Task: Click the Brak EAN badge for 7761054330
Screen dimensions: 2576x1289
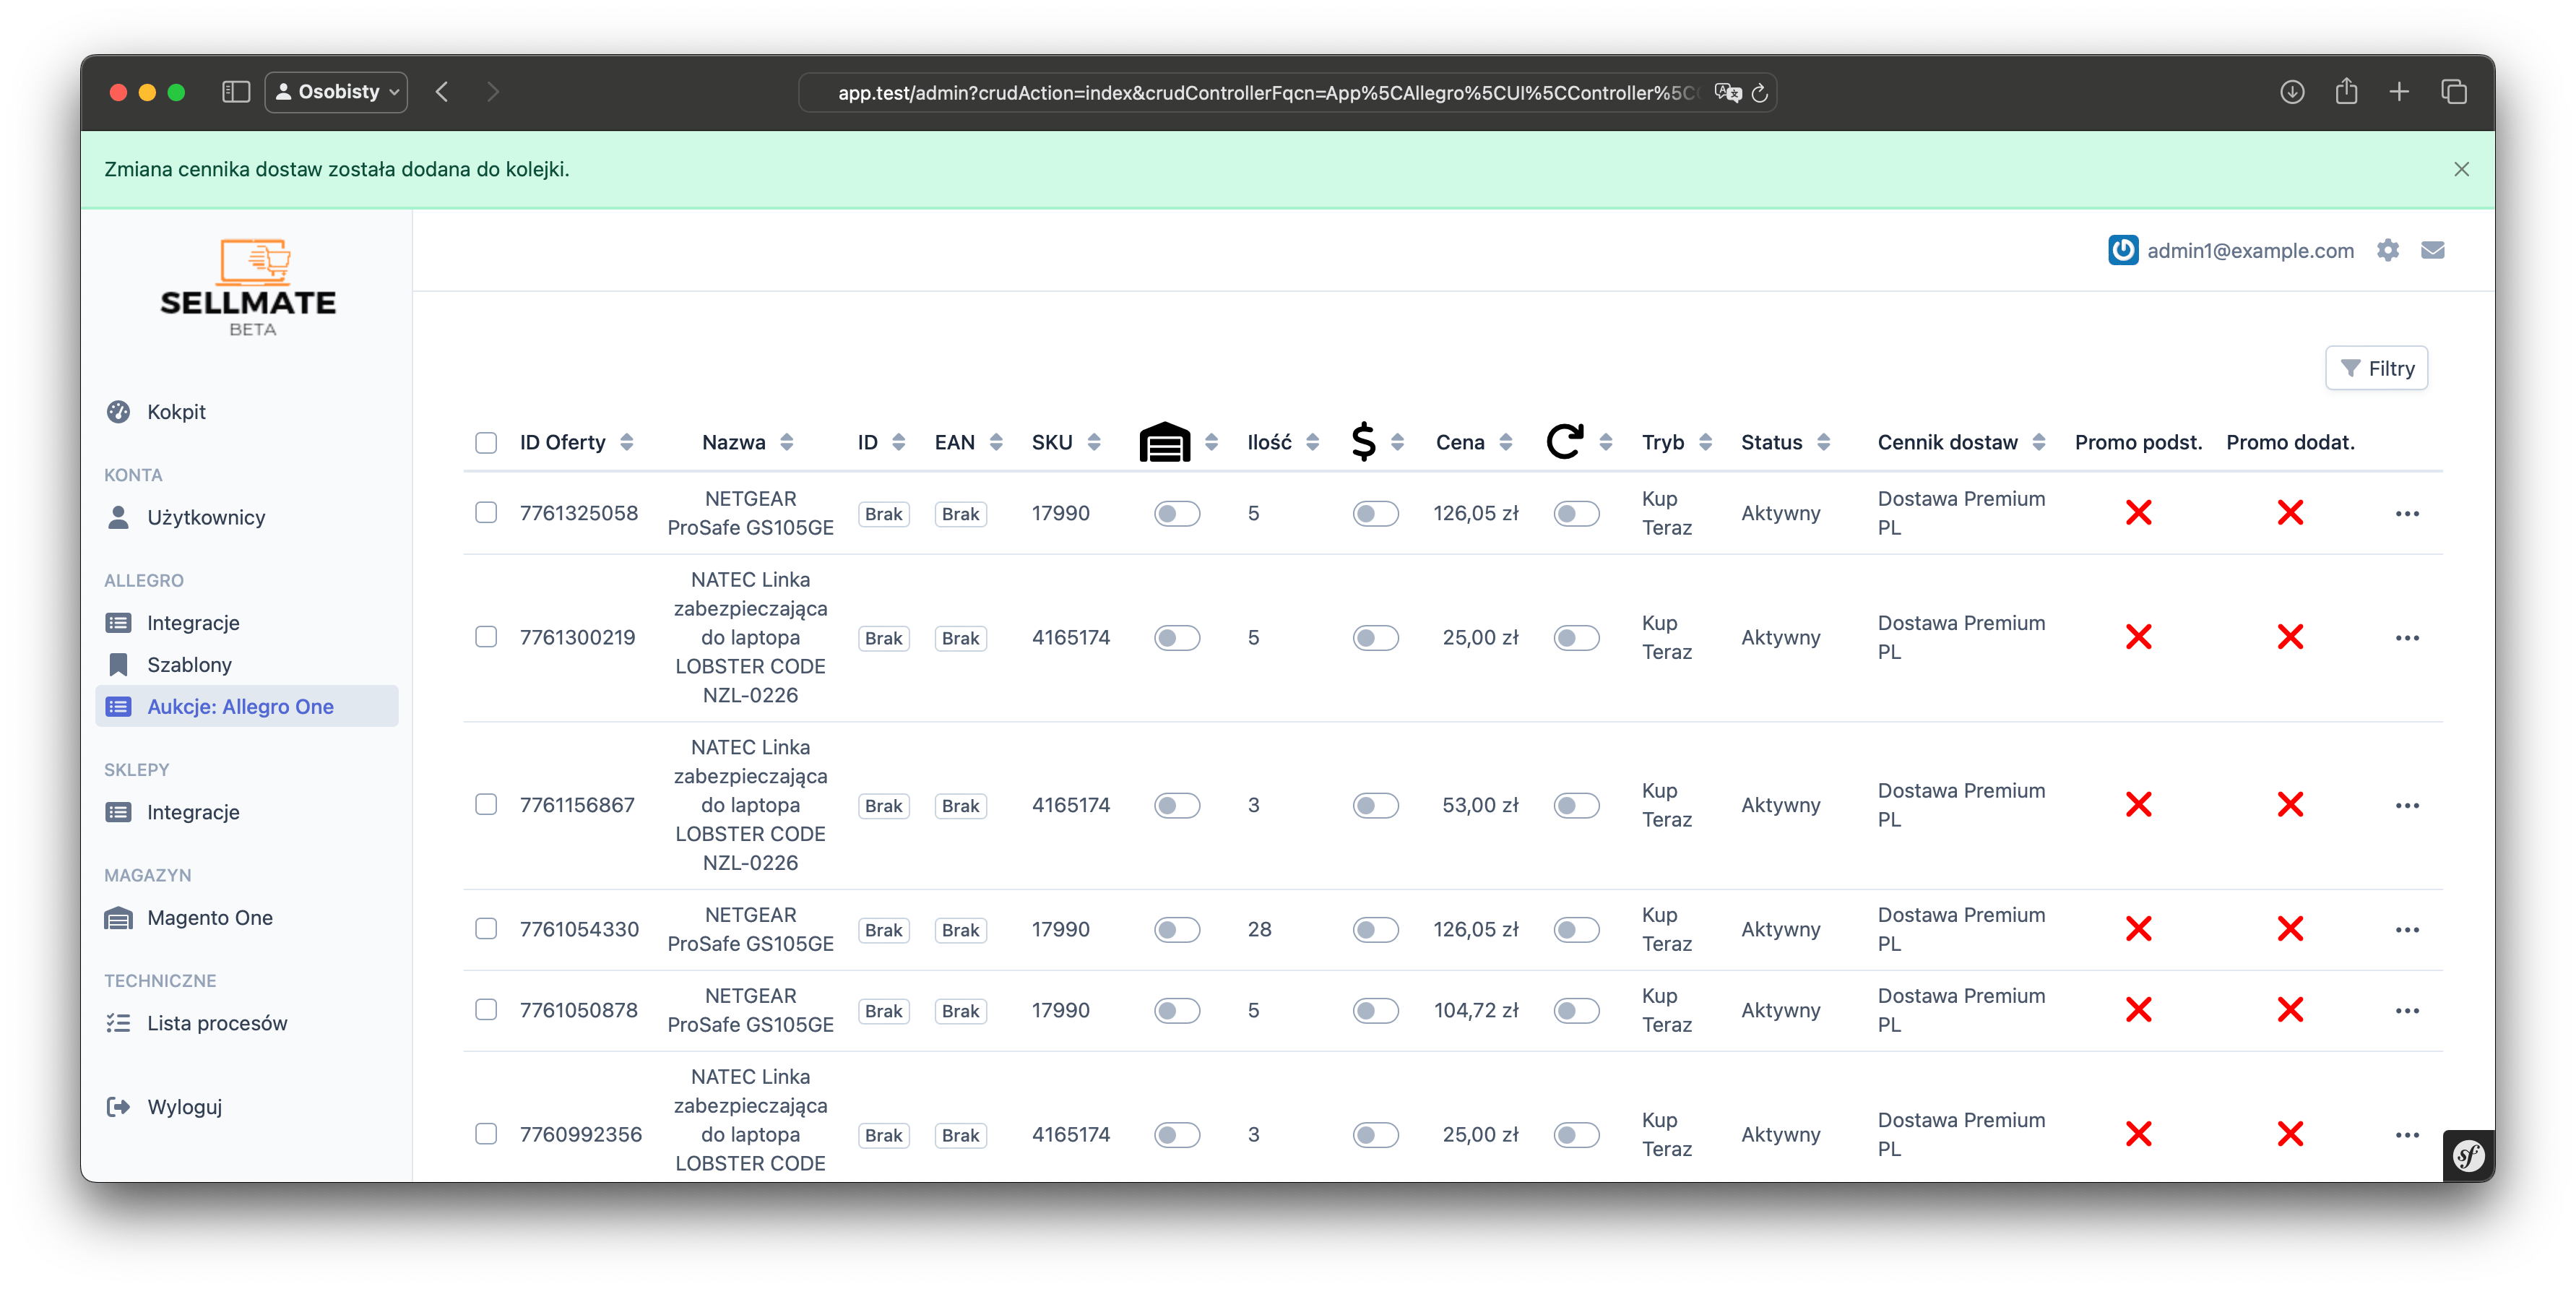Action: point(960,929)
